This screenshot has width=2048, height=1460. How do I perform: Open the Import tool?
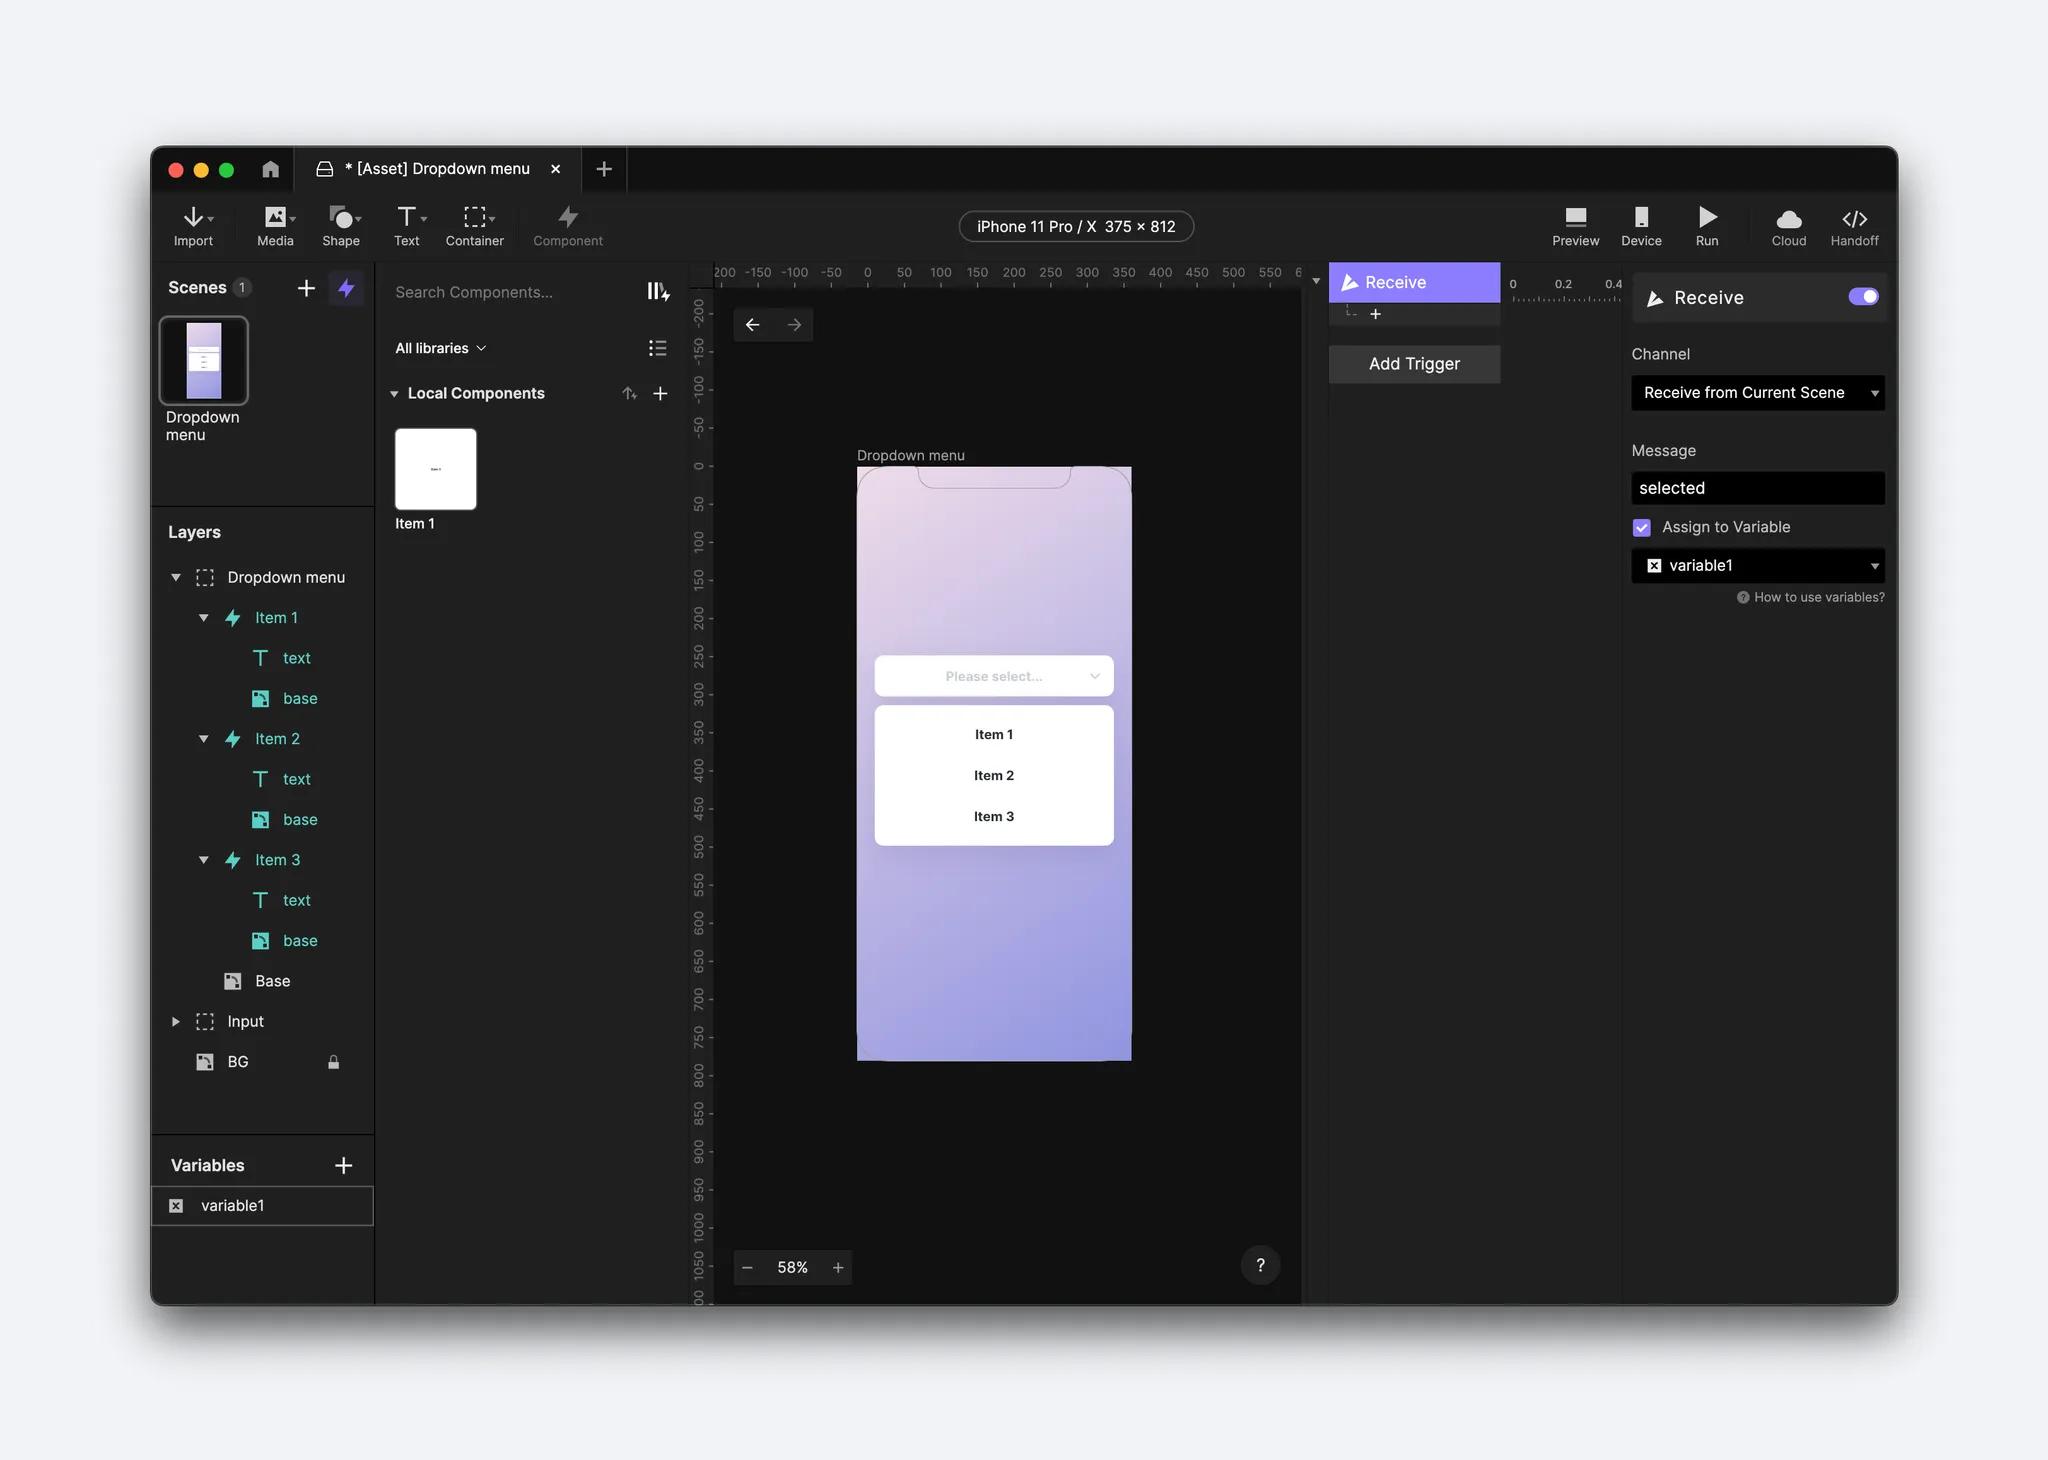coord(194,226)
